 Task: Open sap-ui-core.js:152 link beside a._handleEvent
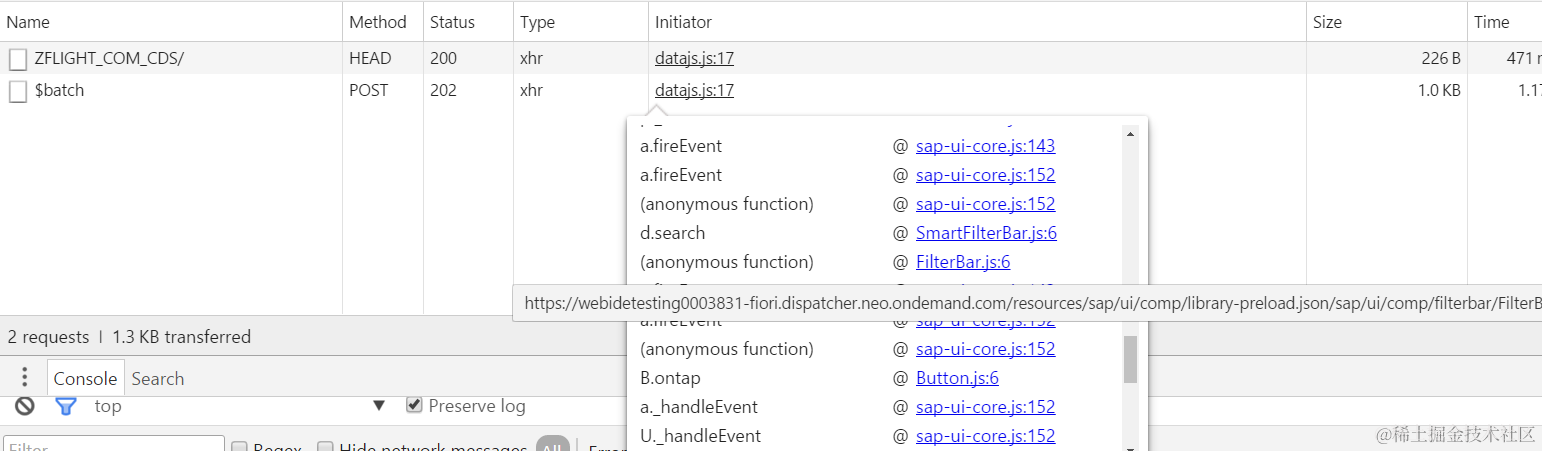pyautogui.click(x=985, y=407)
